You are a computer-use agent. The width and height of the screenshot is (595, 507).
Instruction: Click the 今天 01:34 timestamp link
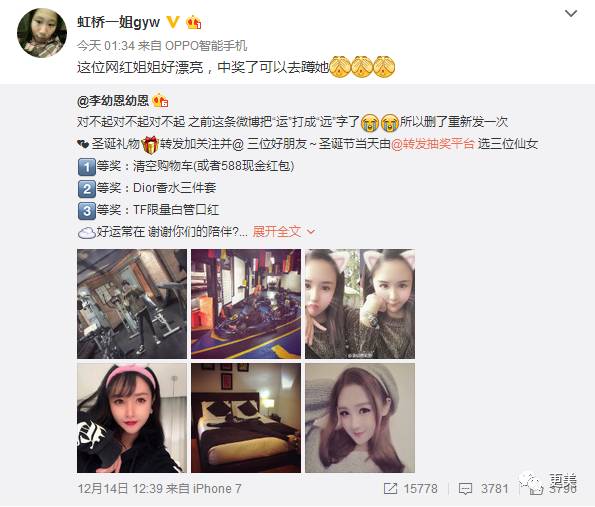106,46
